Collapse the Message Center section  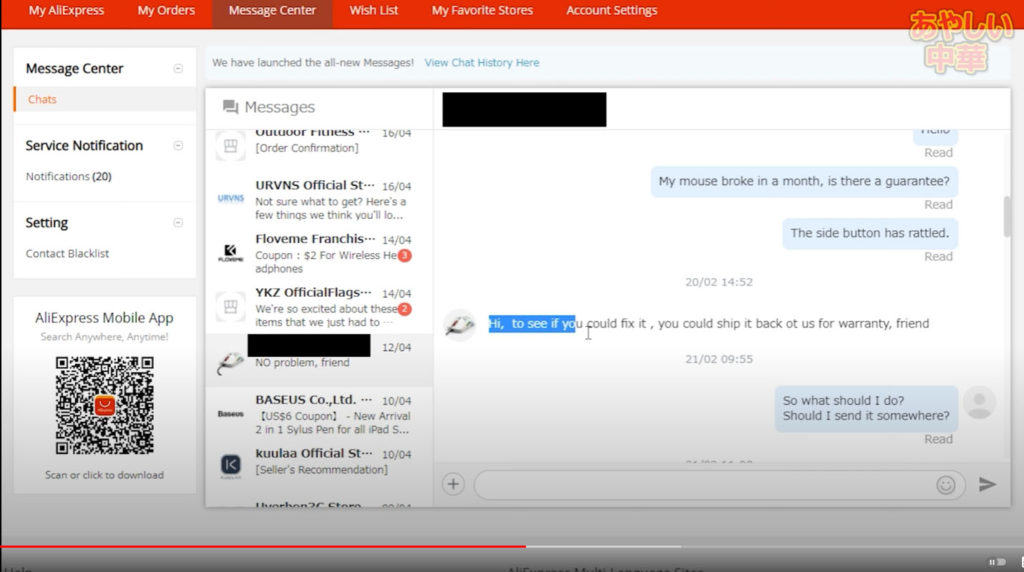click(x=178, y=69)
